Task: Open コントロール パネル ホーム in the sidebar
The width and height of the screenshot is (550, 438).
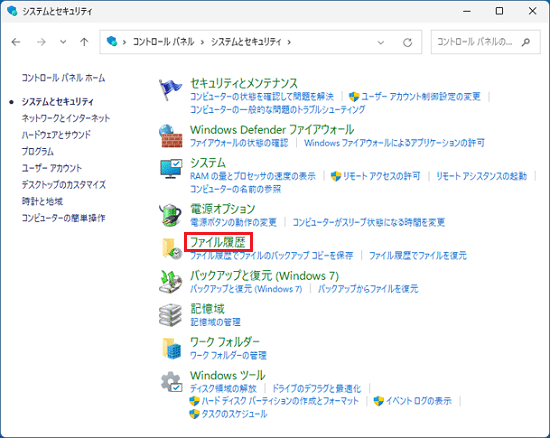Action: (63, 78)
